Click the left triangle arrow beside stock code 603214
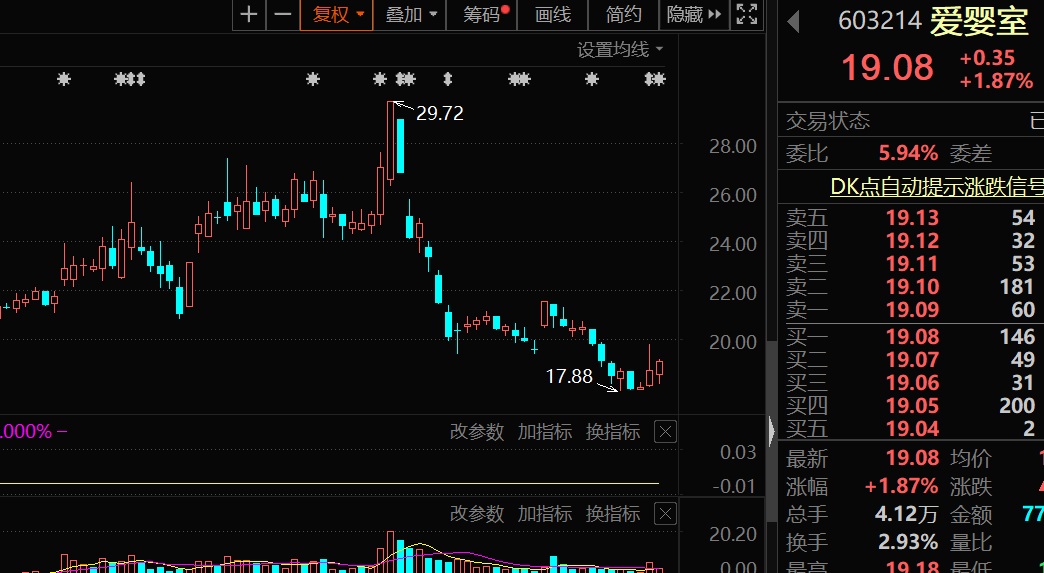The width and height of the screenshot is (1044, 573). tap(794, 21)
